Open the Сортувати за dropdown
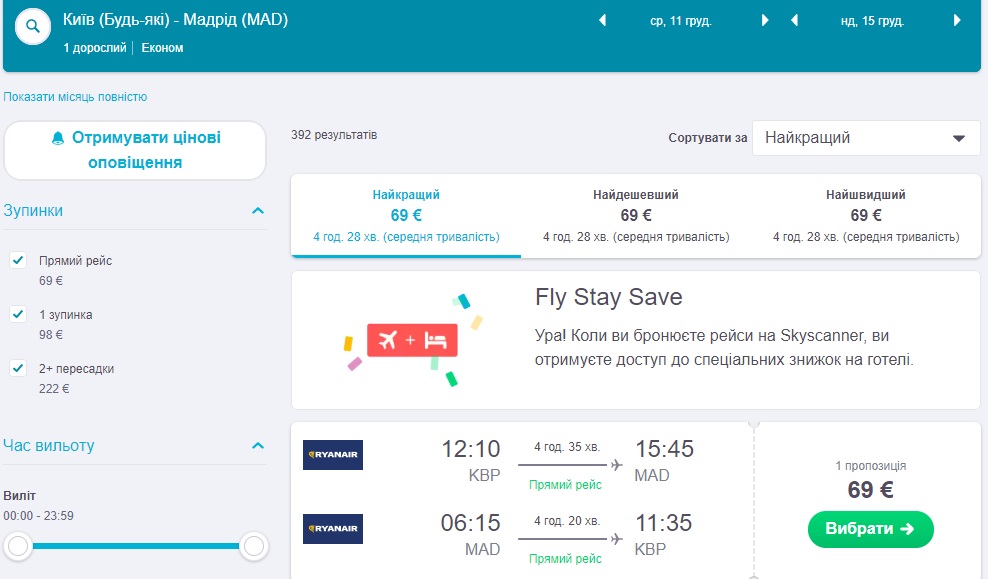 [x=866, y=138]
